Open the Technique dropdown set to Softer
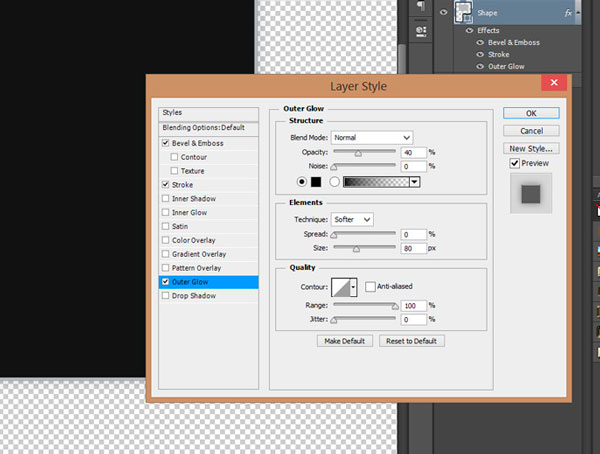 coord(352,219)
